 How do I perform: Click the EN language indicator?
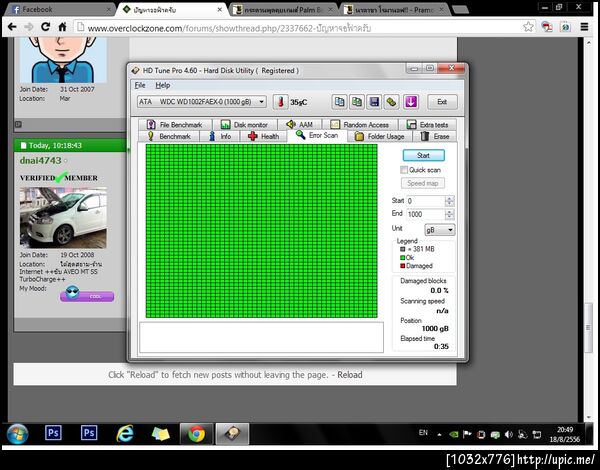tap(423, 433)
